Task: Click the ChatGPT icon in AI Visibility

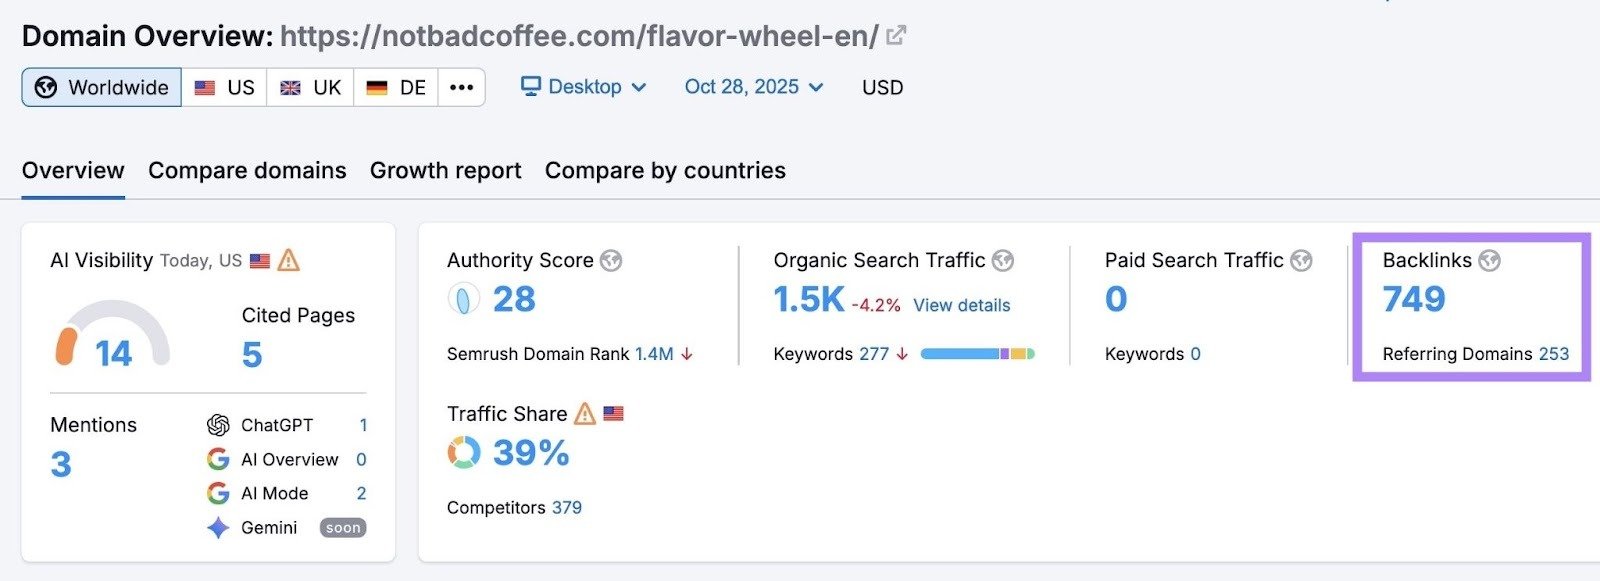Action: tap(219, 424)
